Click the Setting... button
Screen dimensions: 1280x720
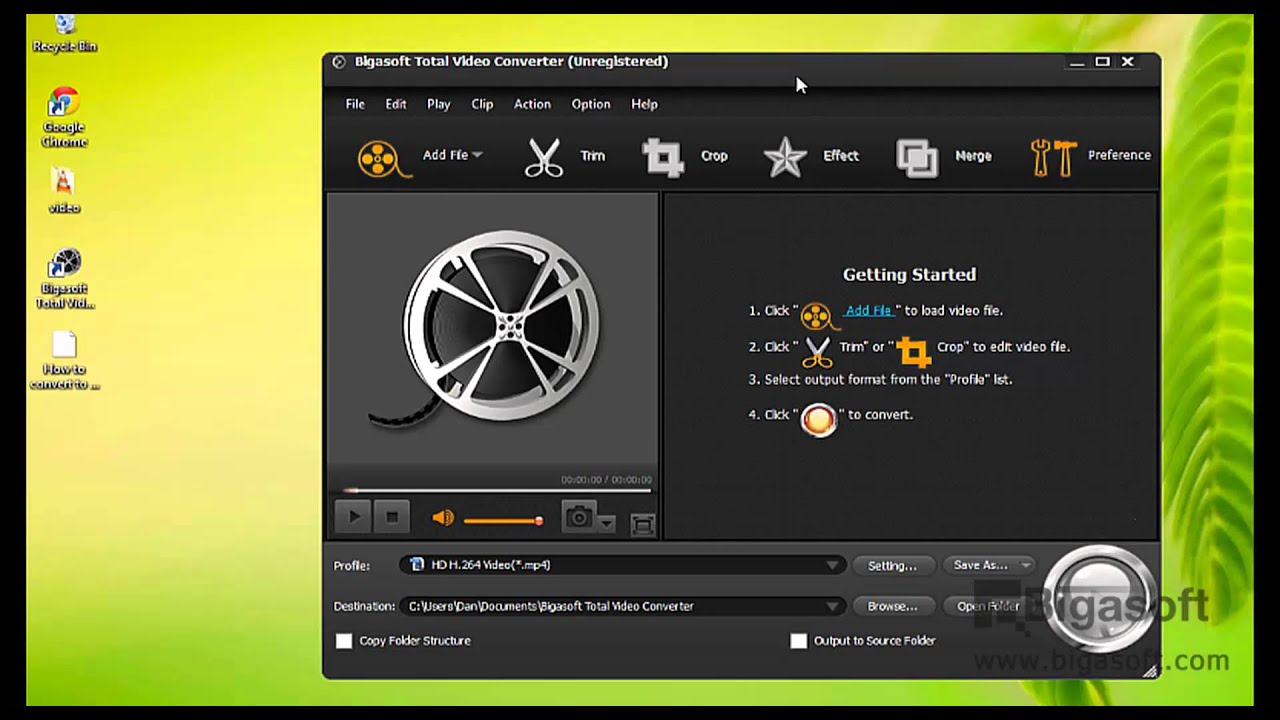[892, 566]
